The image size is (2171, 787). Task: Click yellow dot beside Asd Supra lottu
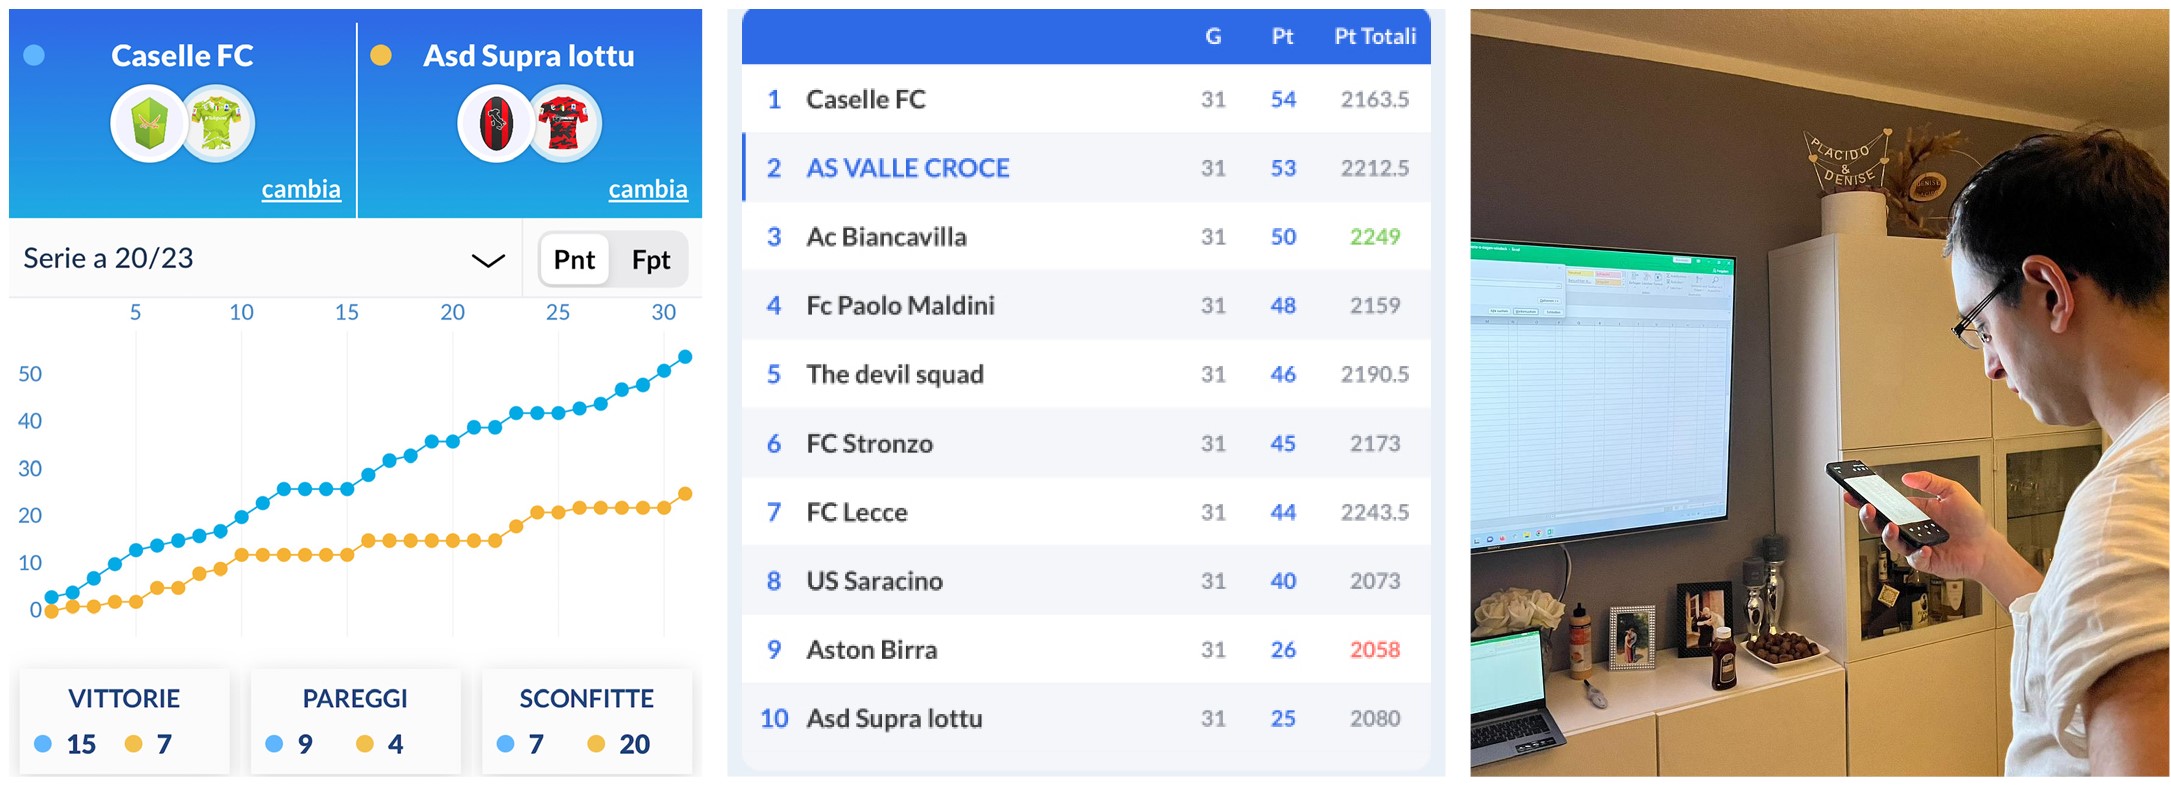tap(381, 56)
